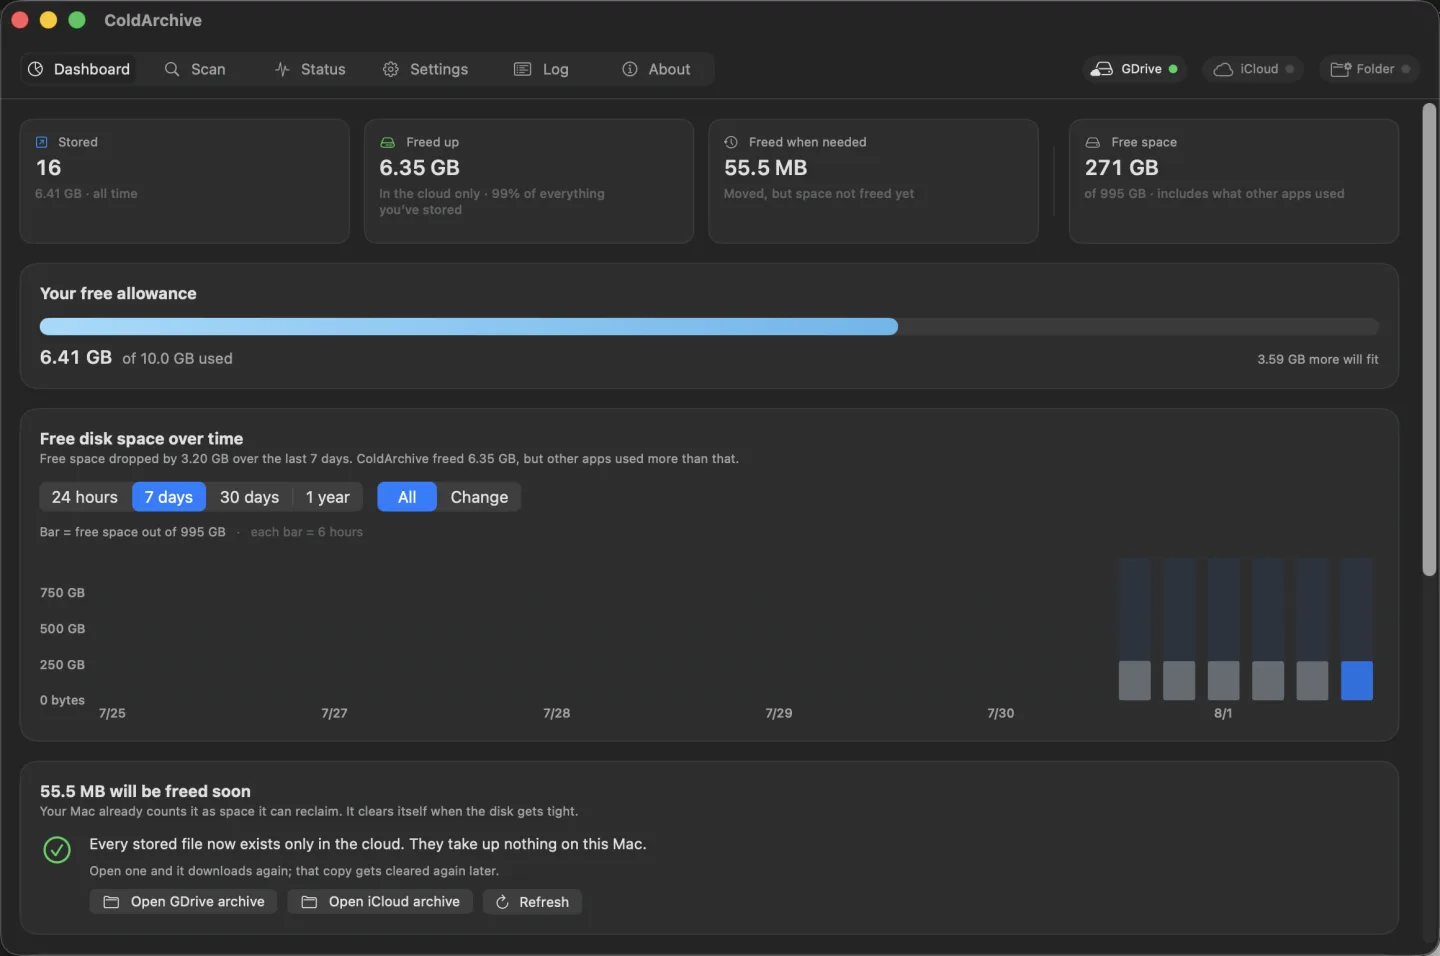Viewport: 1440px width, 956px height.
Task: Open the Settings tab
Action: [425, 69]
